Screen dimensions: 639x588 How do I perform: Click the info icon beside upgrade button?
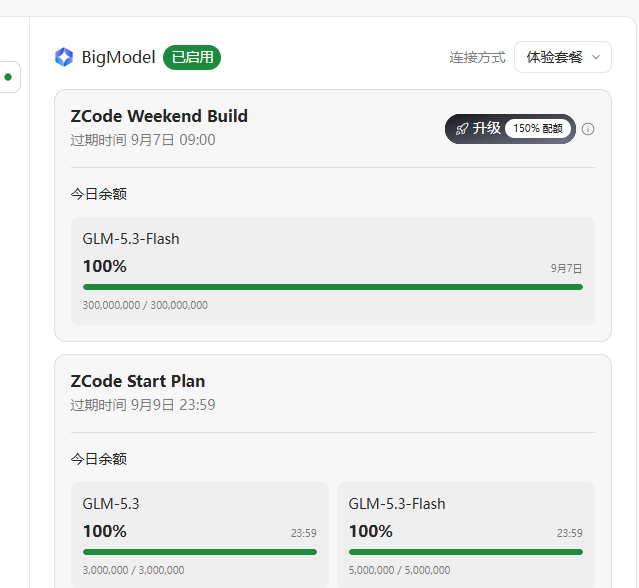tap(588, 129)
